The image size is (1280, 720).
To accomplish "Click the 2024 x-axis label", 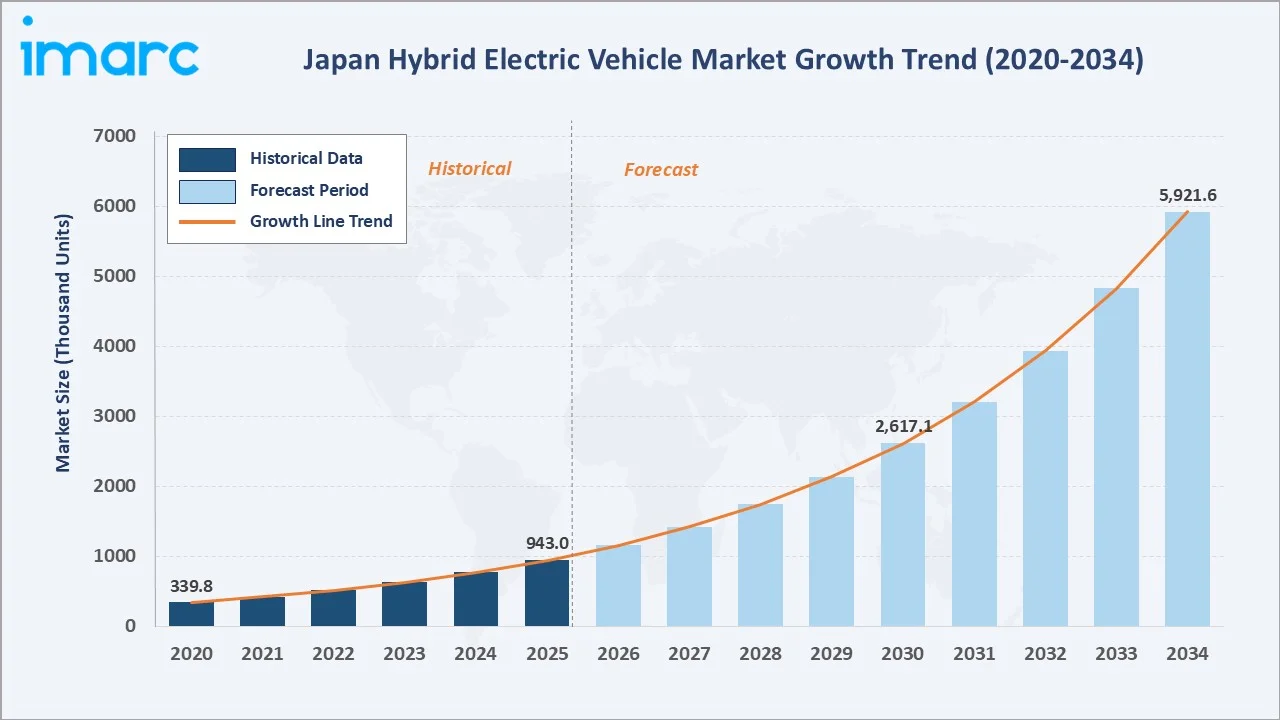I will (475, 654).
